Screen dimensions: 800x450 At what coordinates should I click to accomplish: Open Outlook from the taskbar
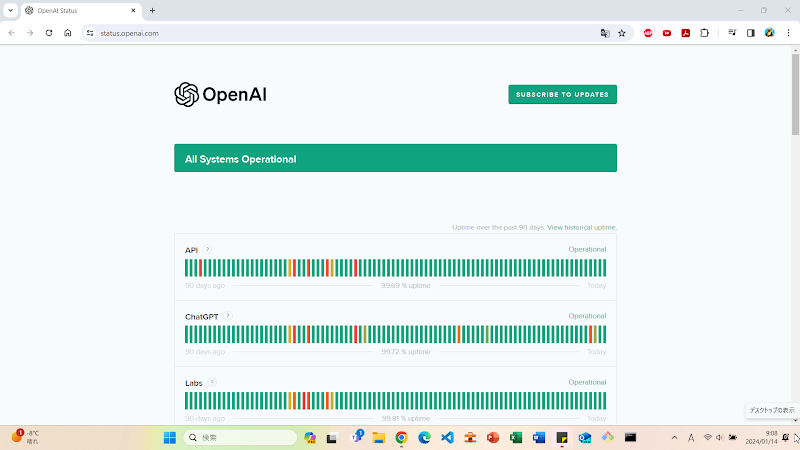click(x=585, y=438)
